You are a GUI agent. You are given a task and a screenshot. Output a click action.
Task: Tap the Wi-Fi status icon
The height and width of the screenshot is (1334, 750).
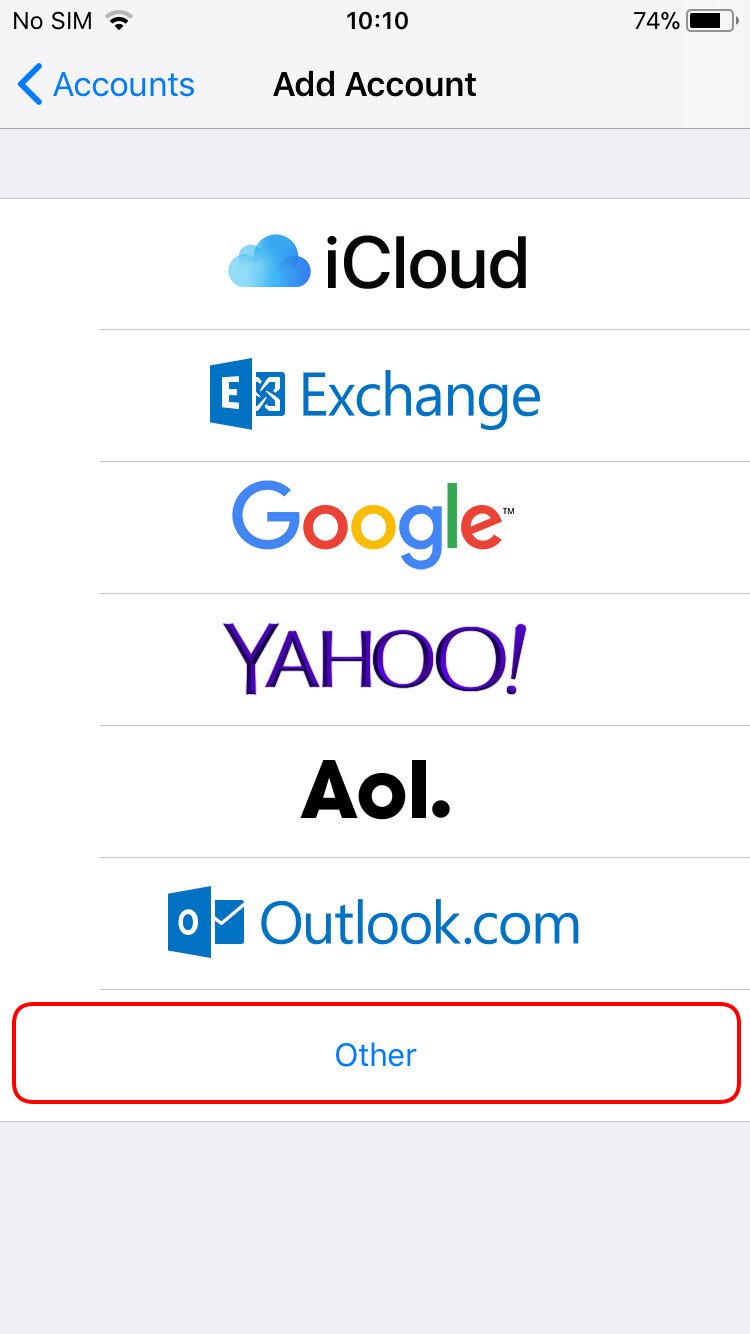coord(120,21)
